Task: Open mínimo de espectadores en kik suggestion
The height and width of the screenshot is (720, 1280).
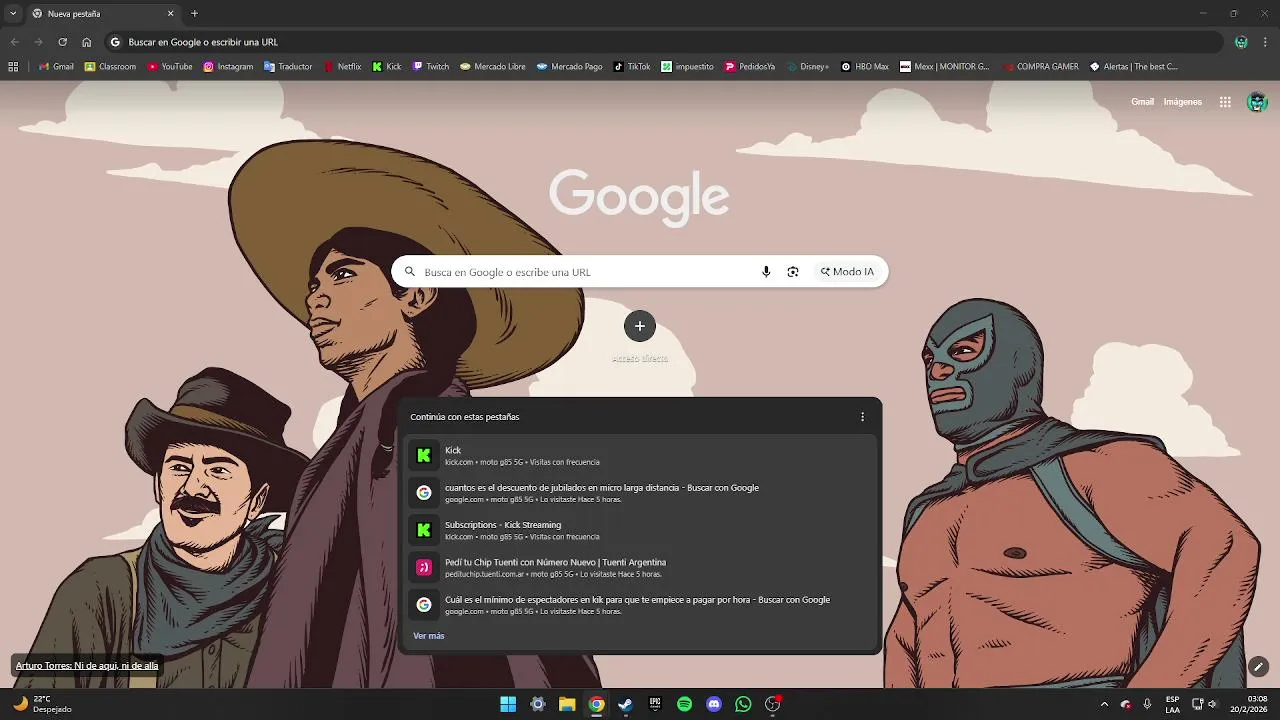Action: pyautogui.click(x=640, y=605)
